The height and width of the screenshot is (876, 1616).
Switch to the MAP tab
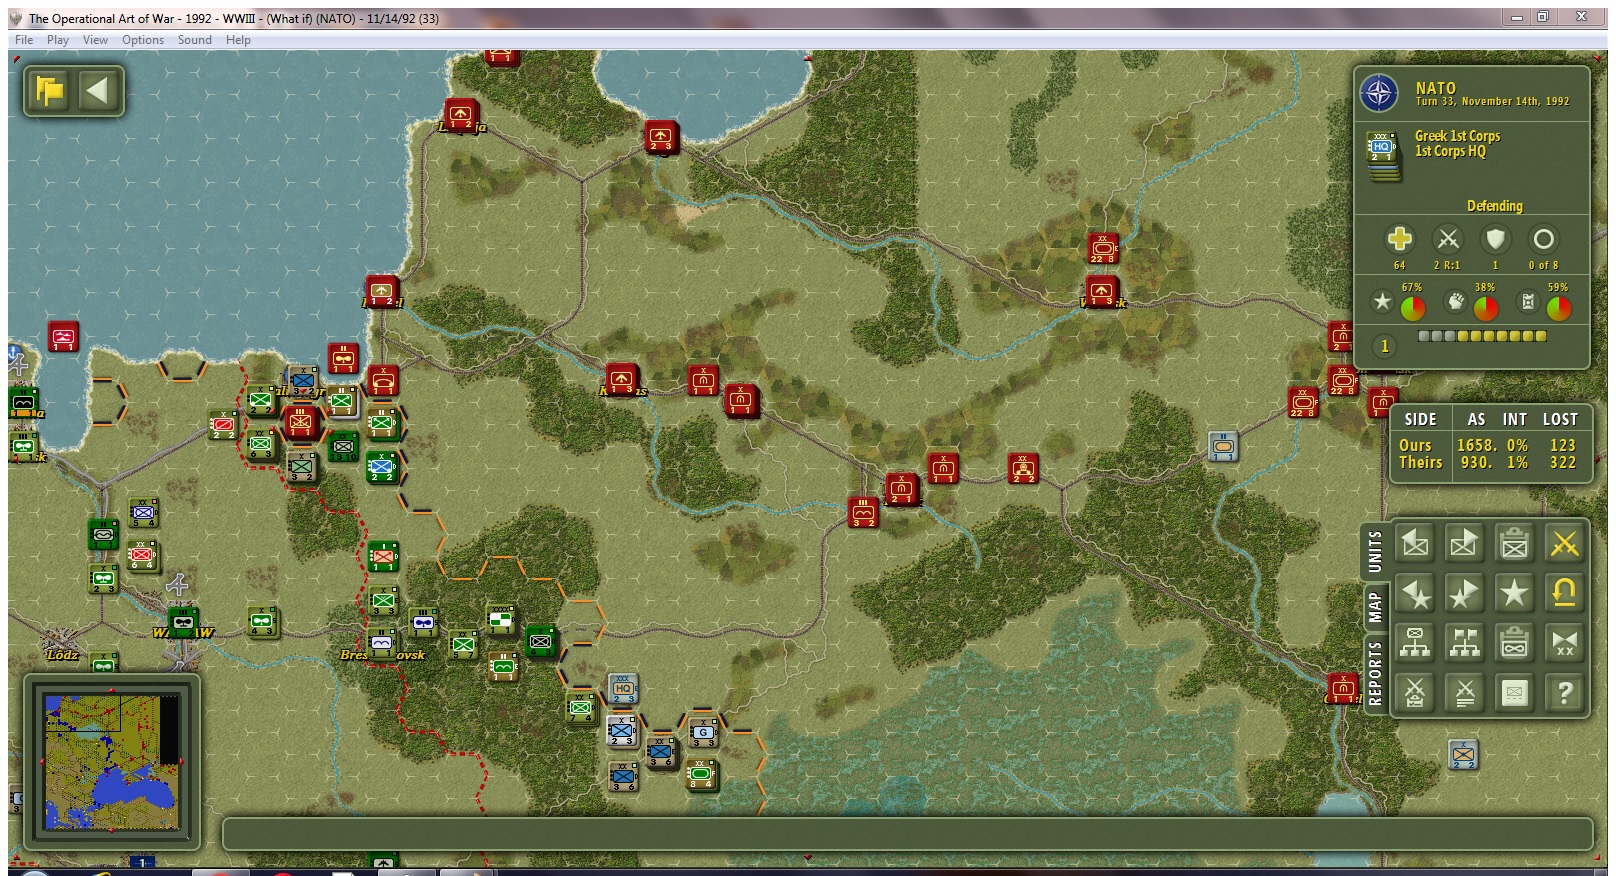1375,607
